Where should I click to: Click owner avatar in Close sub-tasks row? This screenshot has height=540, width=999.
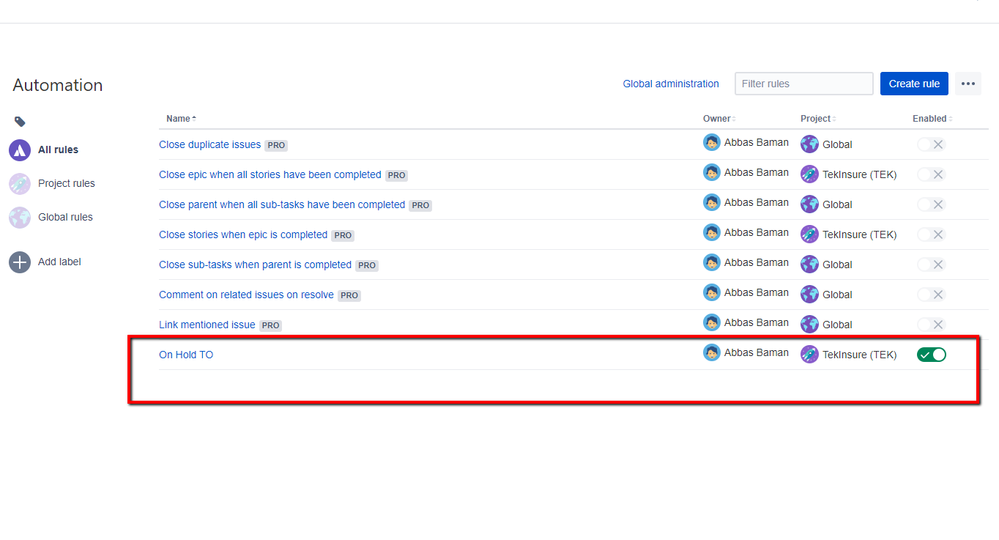click(x=712, y=262)
